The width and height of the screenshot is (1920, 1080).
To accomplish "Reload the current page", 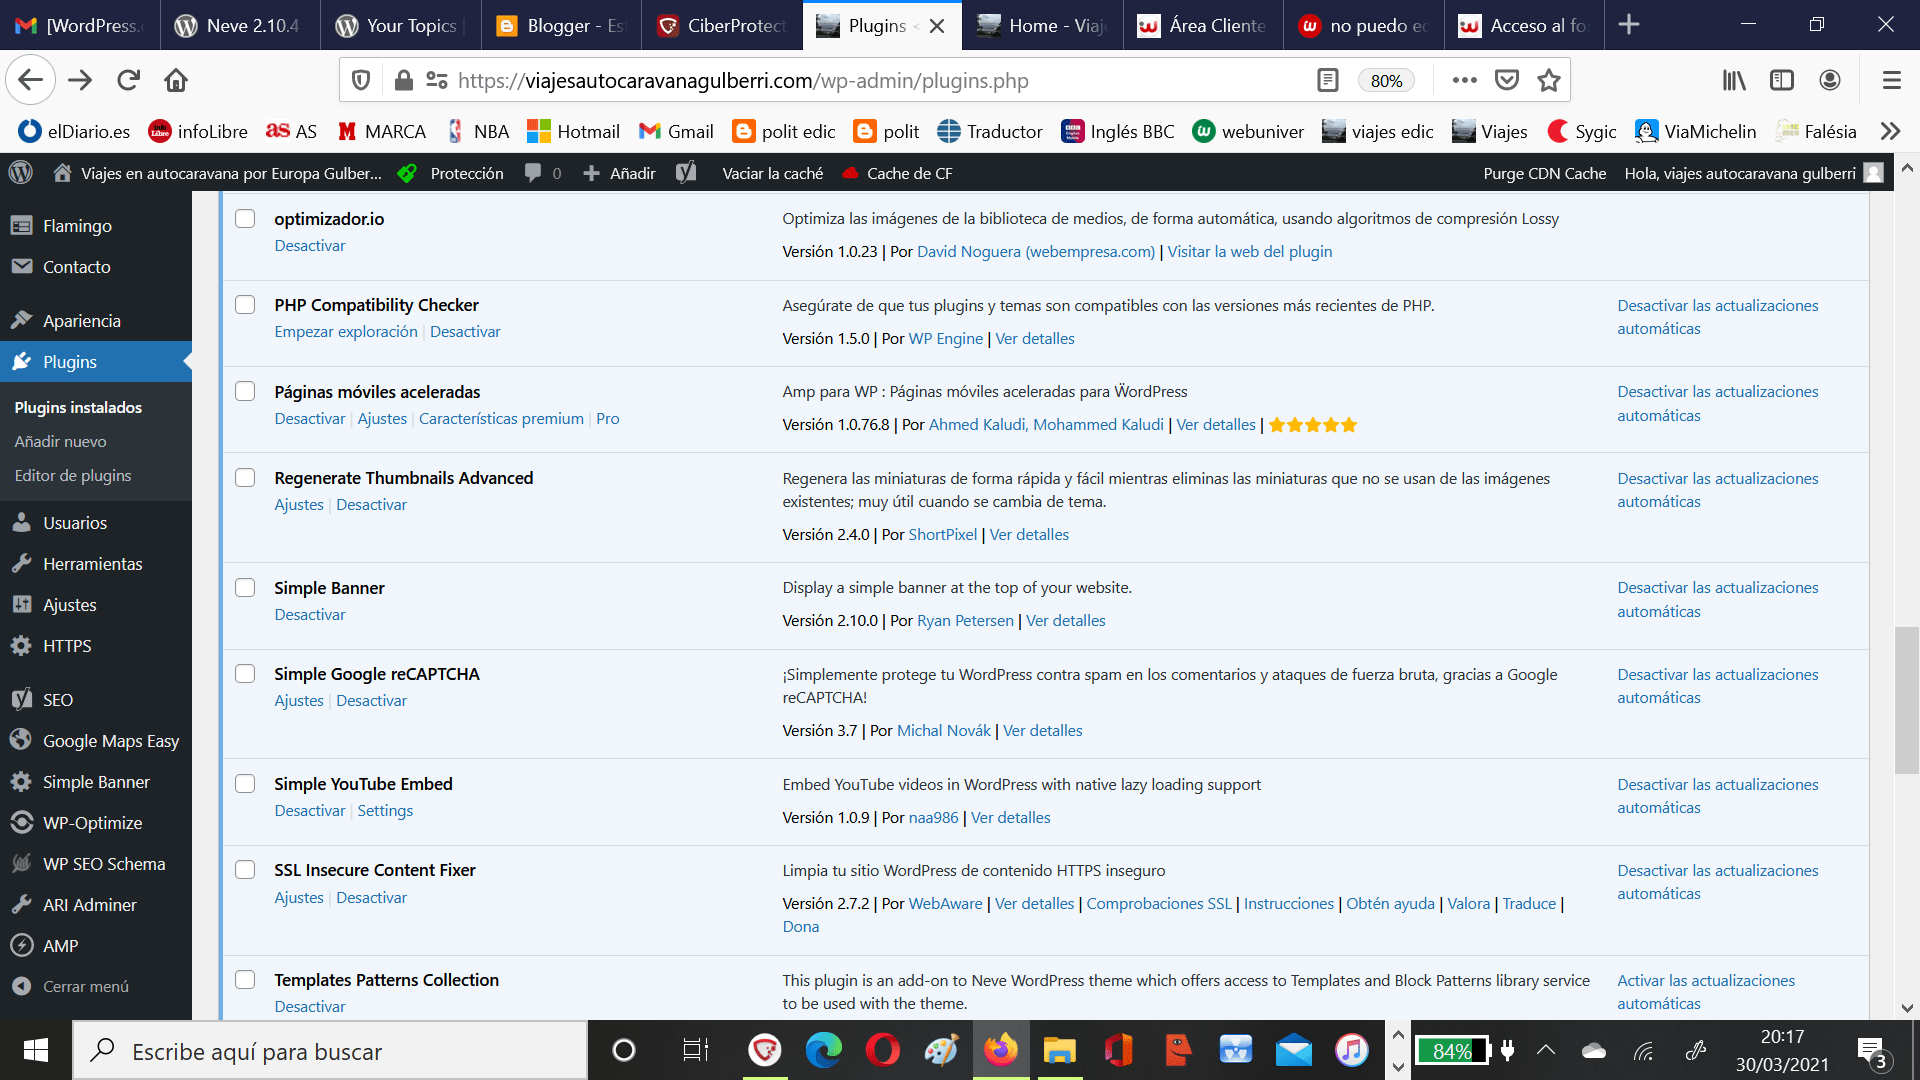I will (128, 80).
